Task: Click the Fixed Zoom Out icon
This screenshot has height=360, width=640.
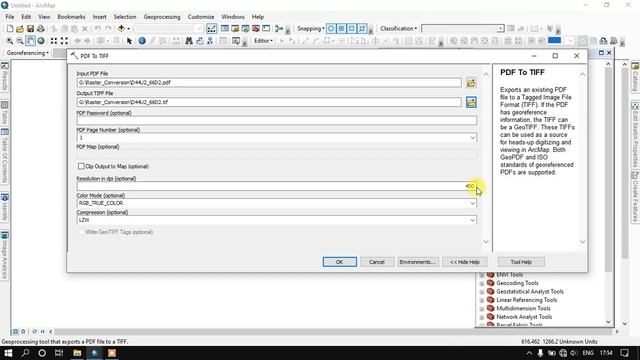Action: [64, 41]
